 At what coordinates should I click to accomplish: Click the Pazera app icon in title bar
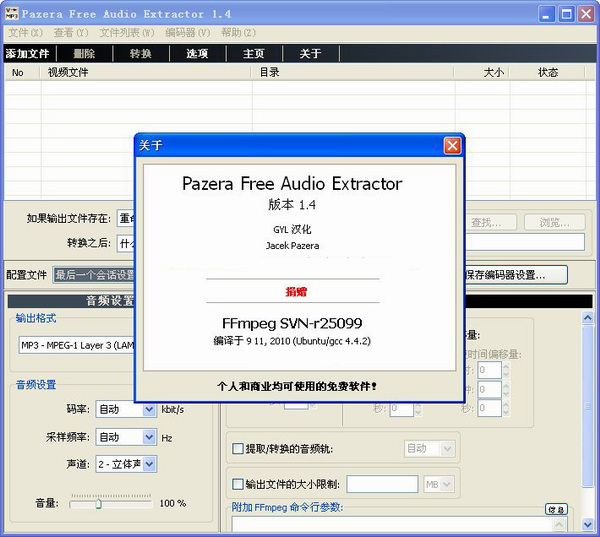[x=11, y=13]
